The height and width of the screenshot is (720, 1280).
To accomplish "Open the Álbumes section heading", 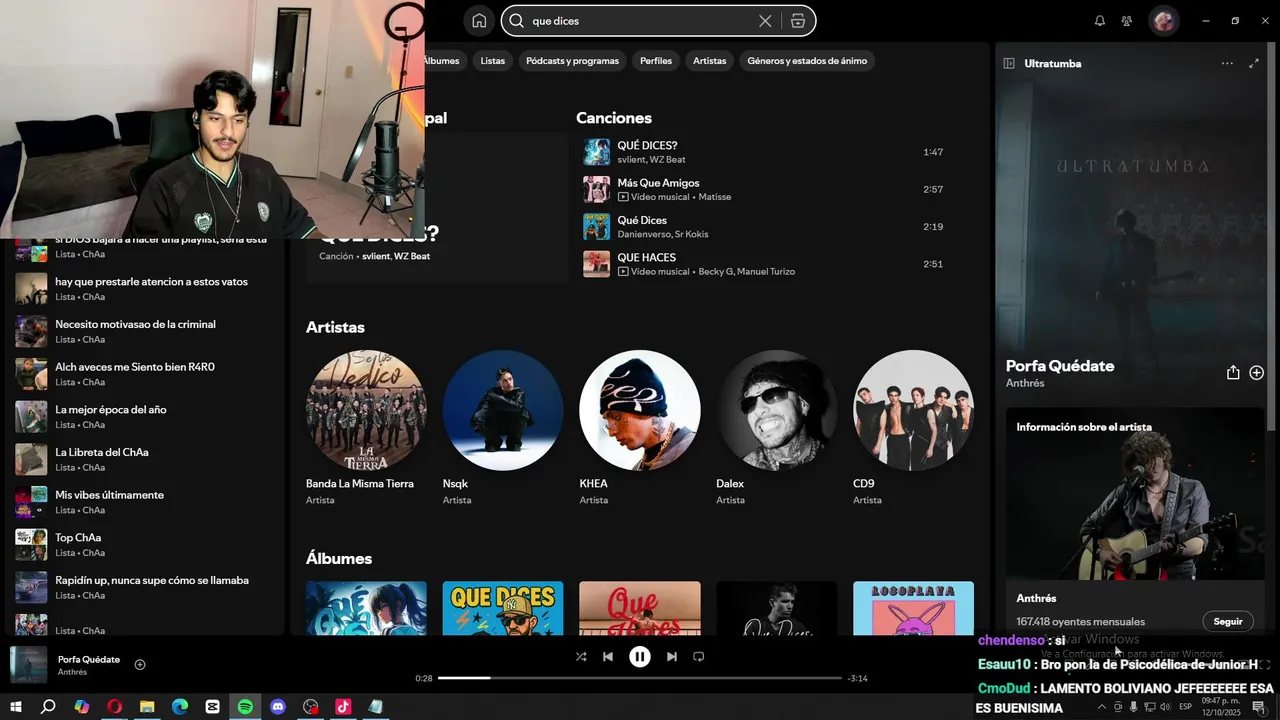I will (x=339, y=558).
